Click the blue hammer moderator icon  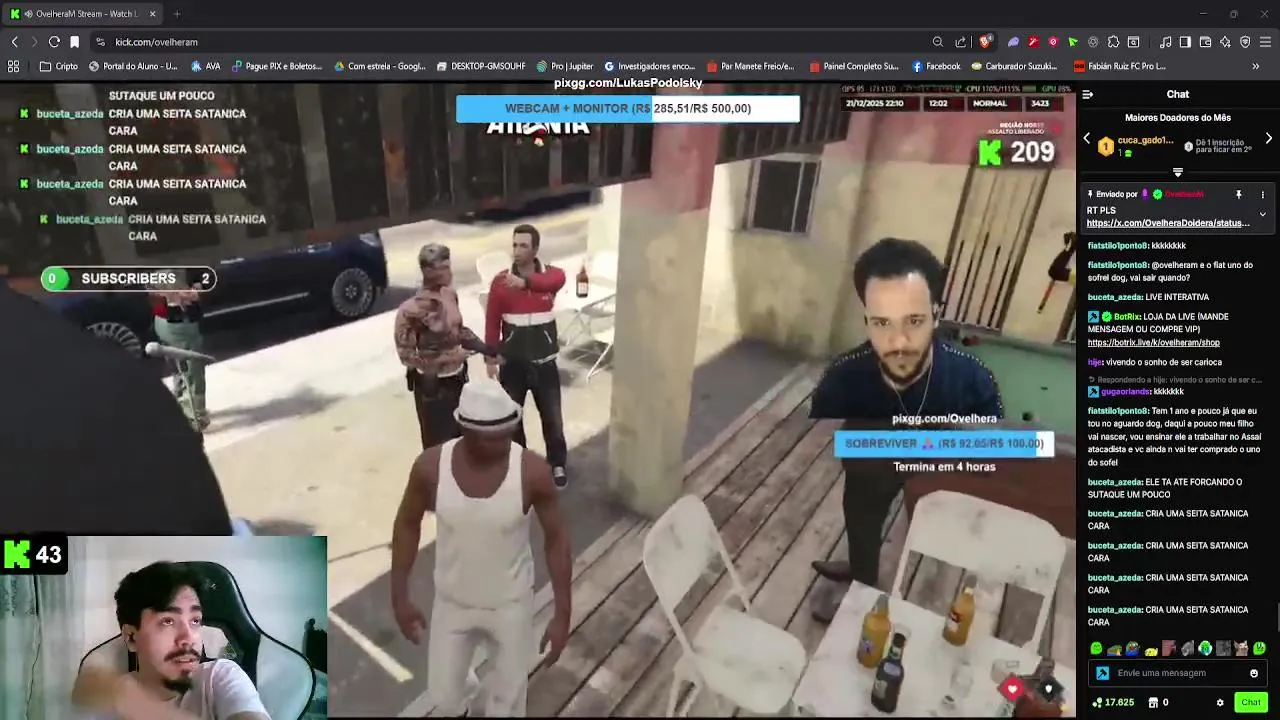coord(1102,673)
